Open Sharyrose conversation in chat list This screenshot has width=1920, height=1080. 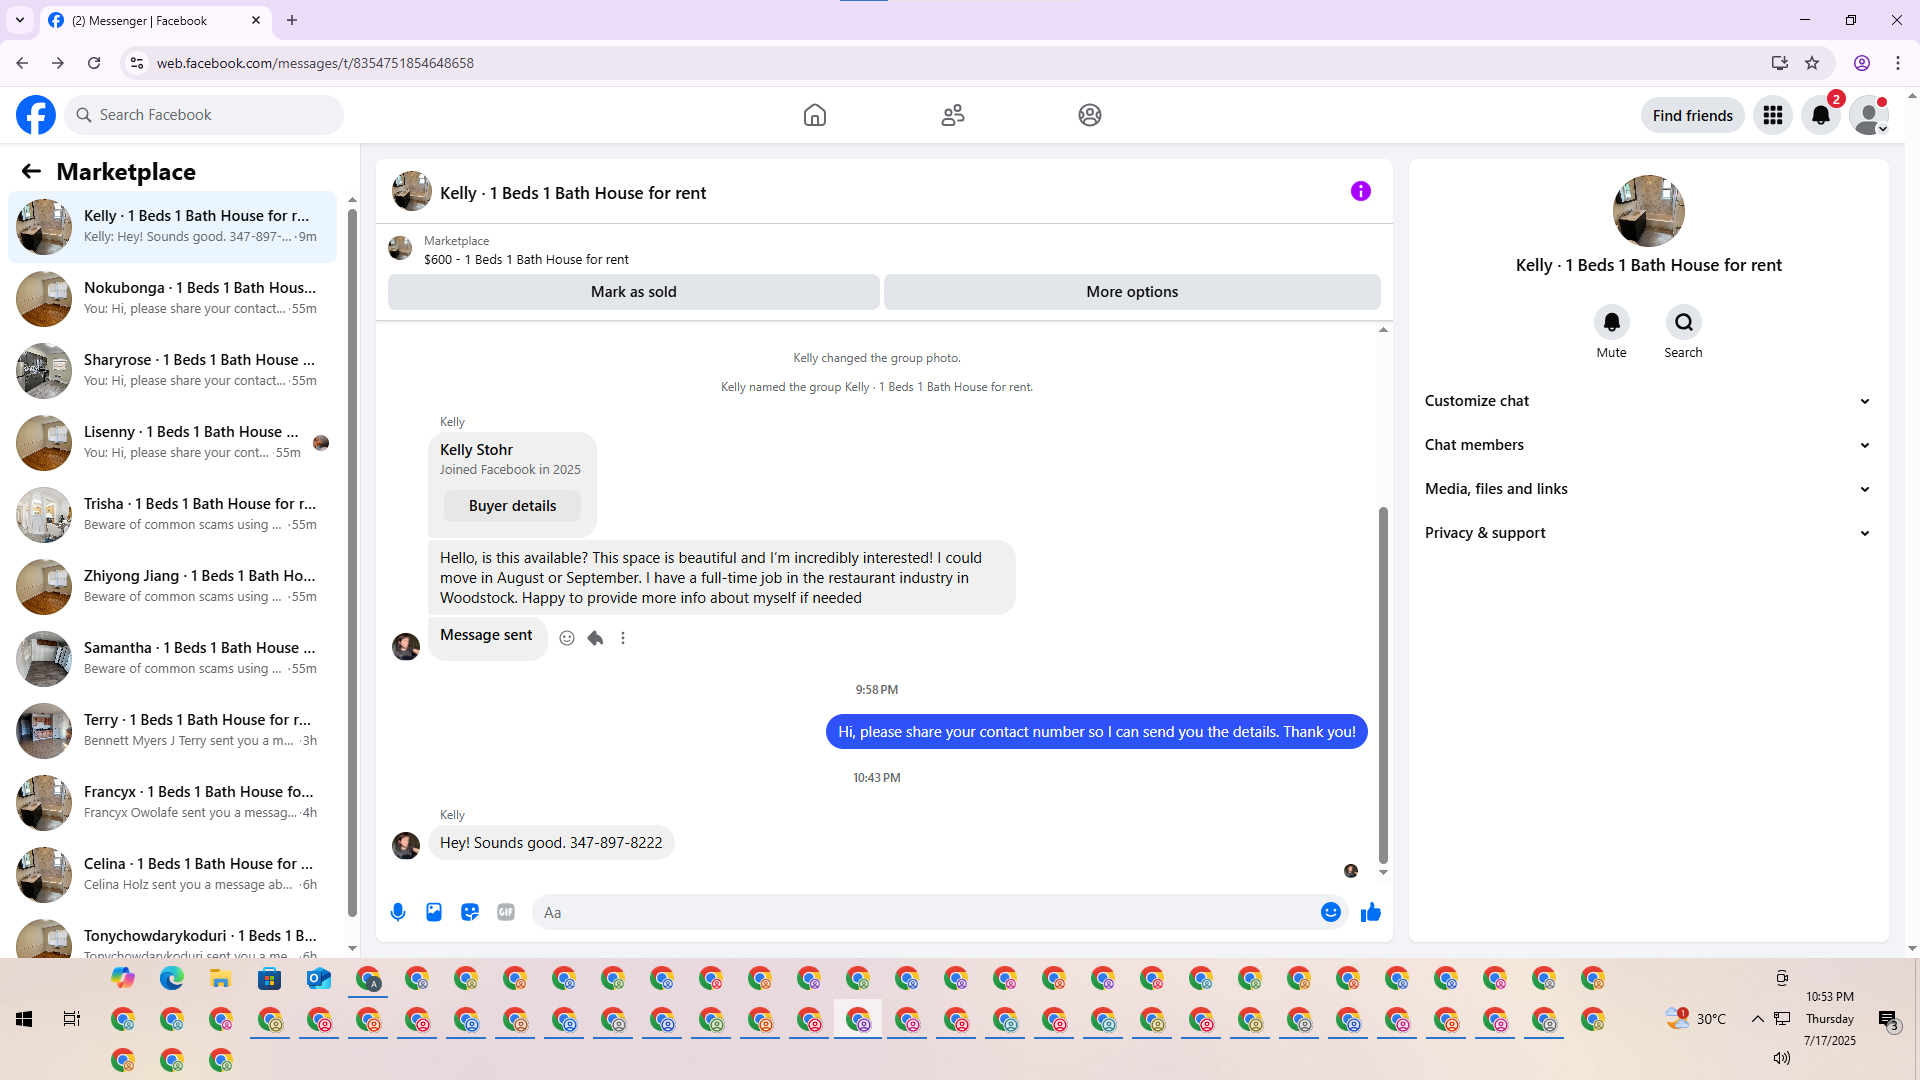click(x=173, y=371)
